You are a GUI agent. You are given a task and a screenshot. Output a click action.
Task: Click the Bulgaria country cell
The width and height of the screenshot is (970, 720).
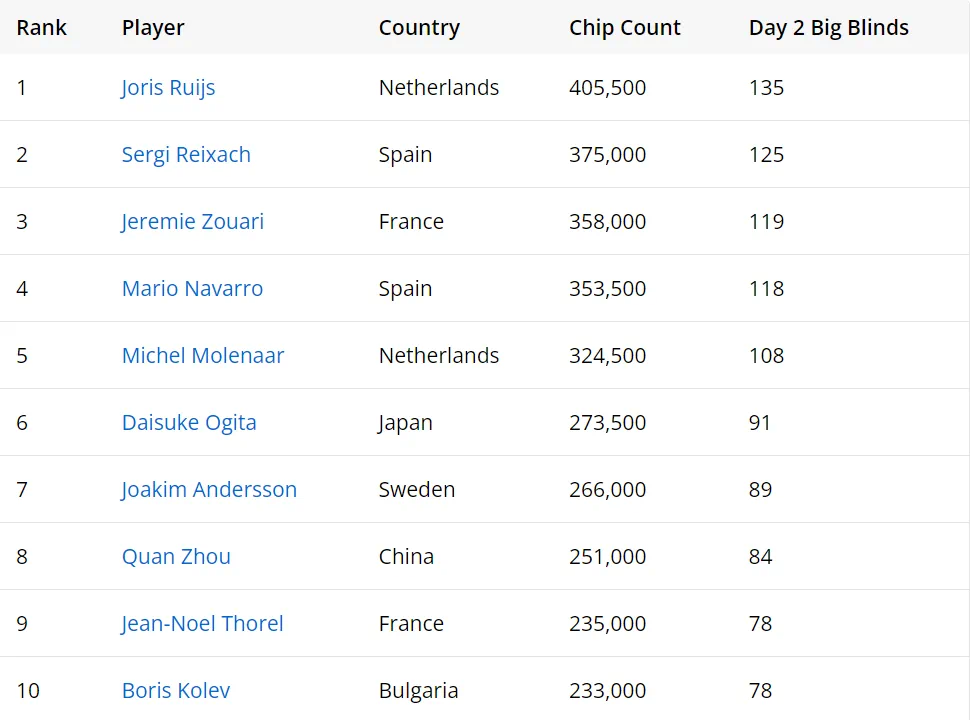click(x=418, y=691)
